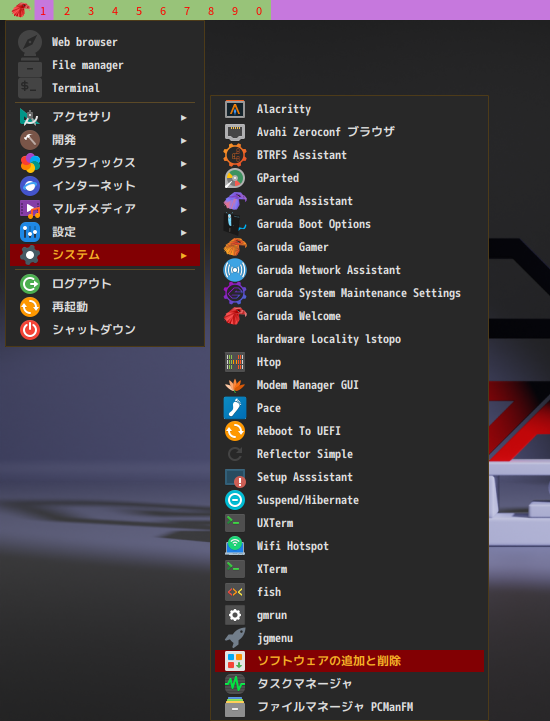This screenshot has height=721, width=550.
Task: Click the Garuda Welcome red eagle icon
Action: click(x=235, y=316)
